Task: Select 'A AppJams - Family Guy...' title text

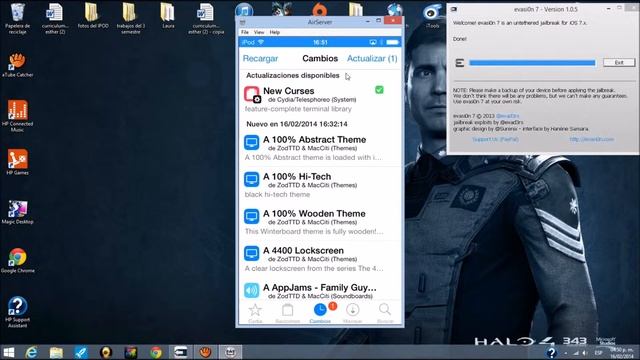Action: pos(320,287)
